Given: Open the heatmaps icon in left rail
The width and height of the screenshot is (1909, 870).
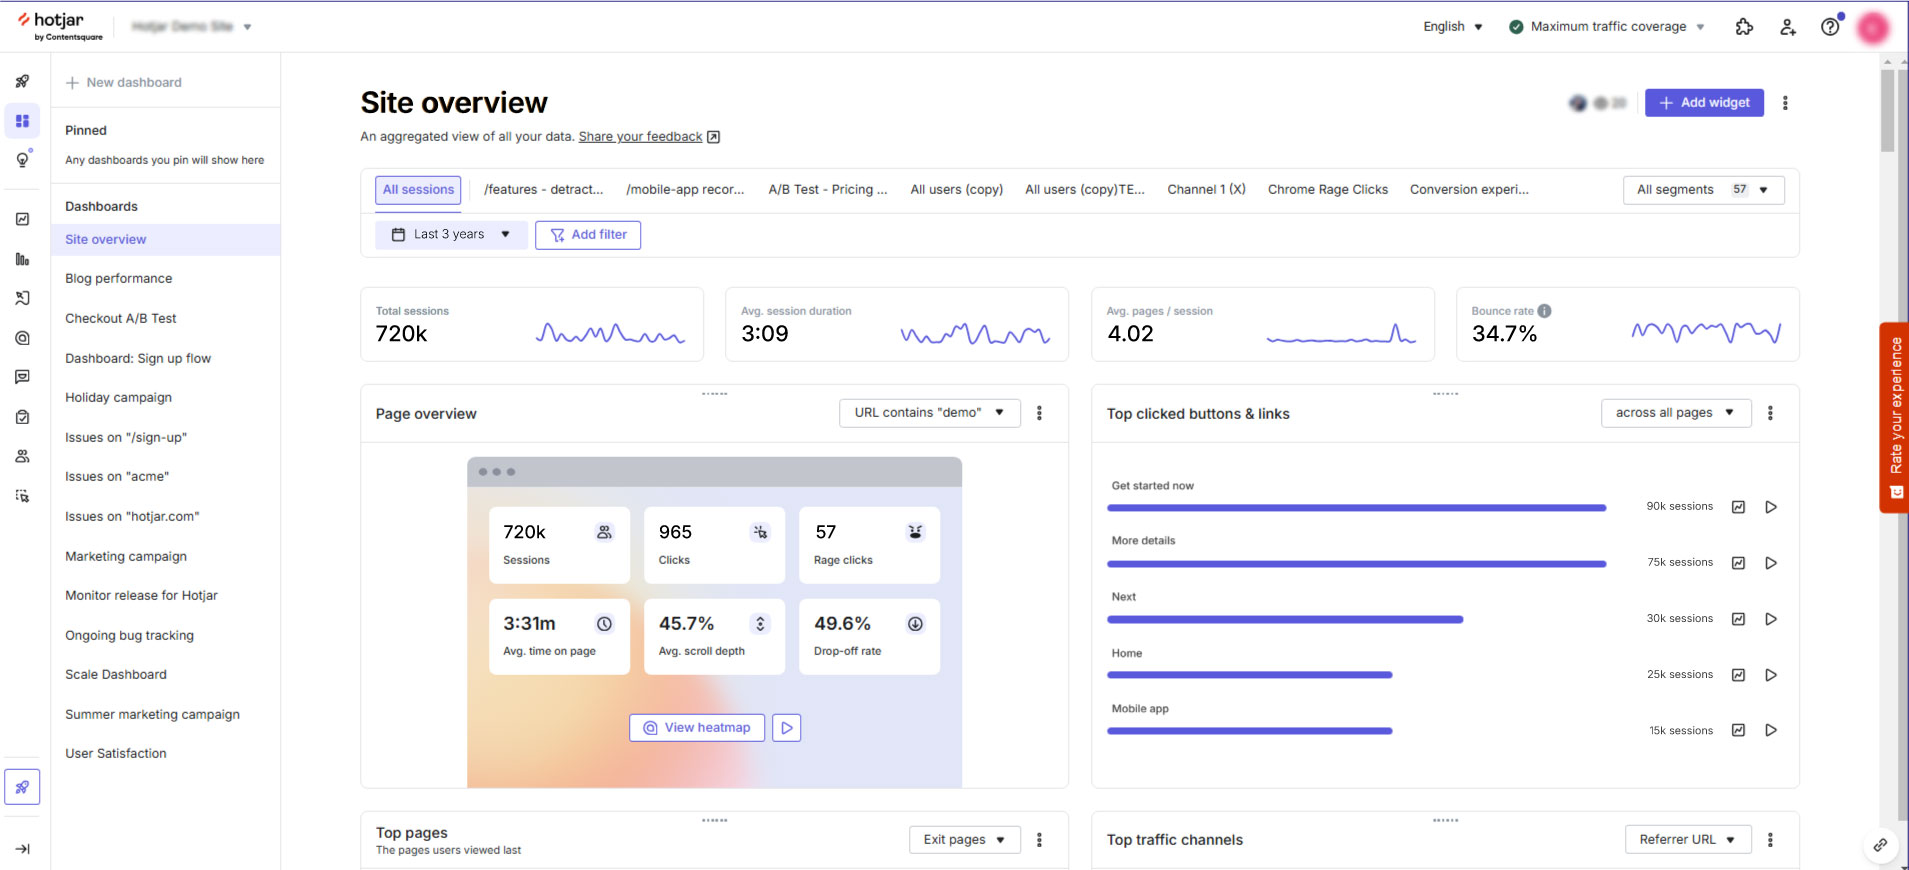Looking at the screenshot, I should pos(22,338).
